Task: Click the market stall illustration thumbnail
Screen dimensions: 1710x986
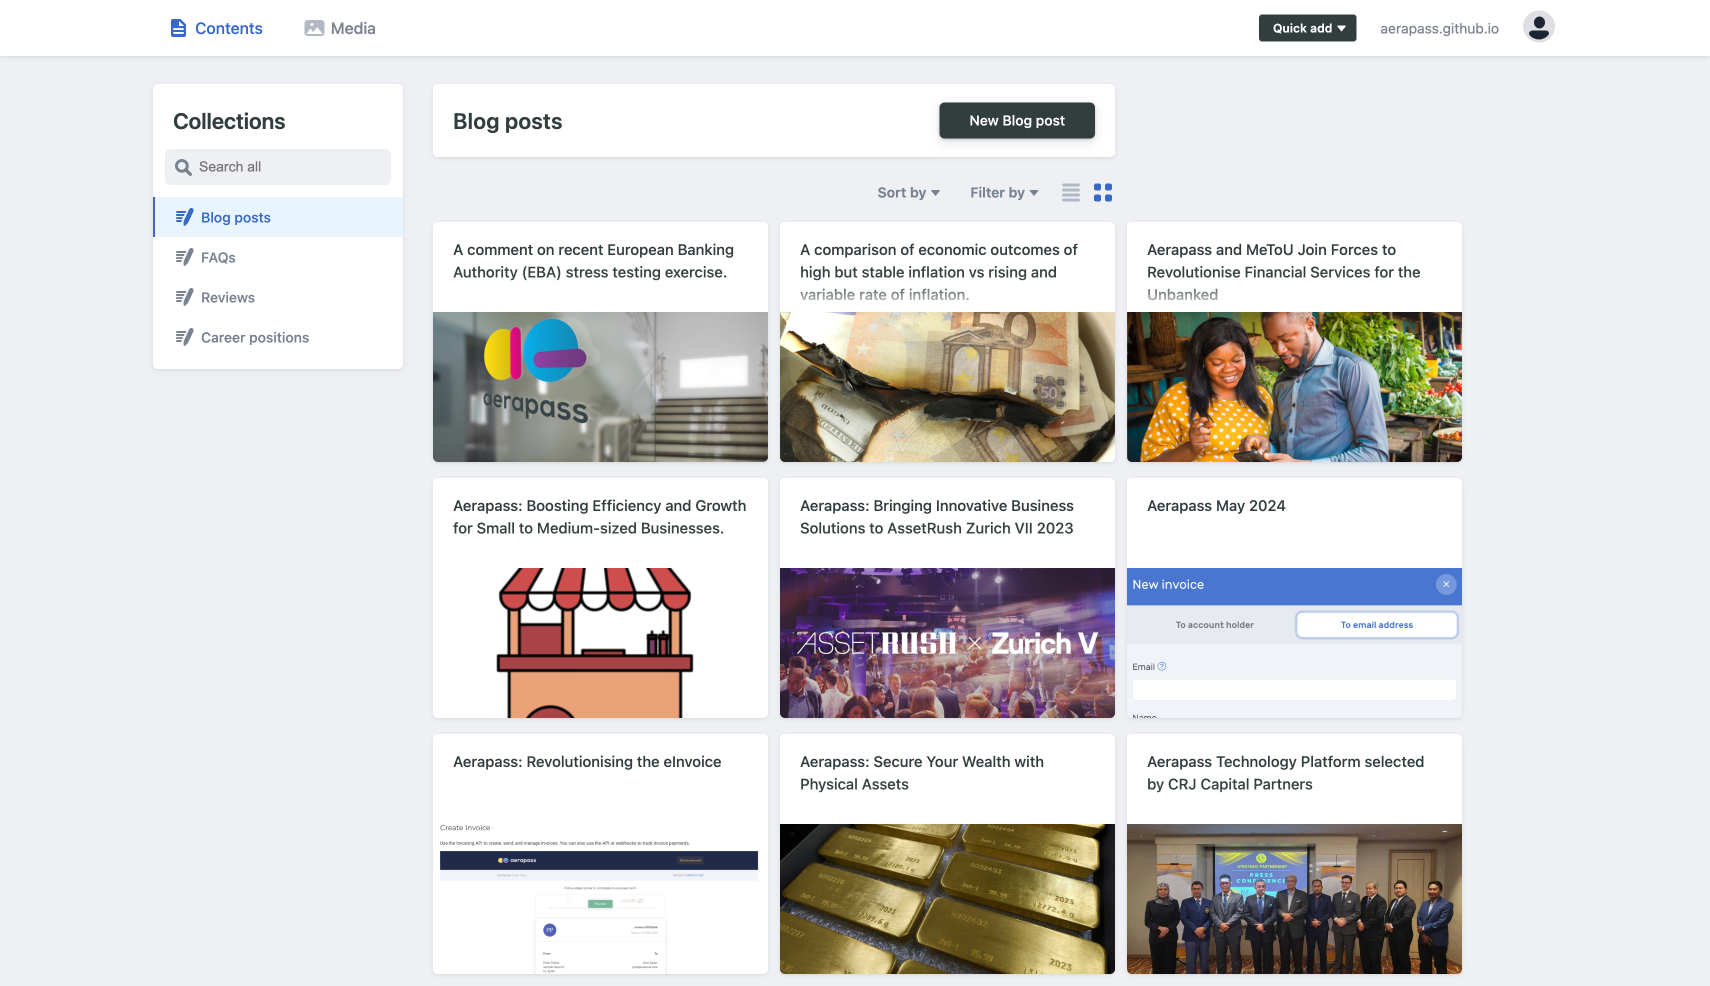Action: 600,643
